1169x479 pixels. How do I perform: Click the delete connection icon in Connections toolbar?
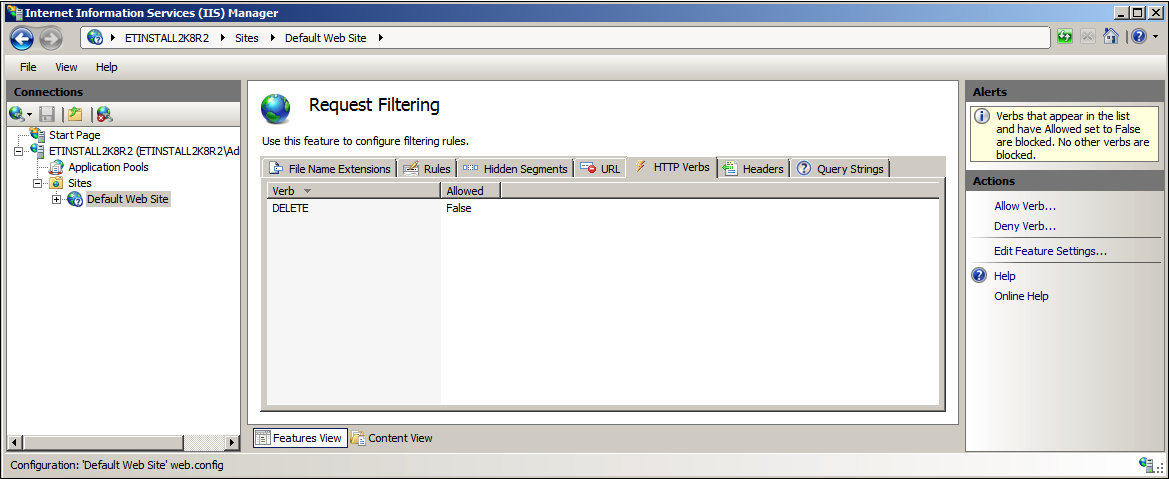click(104, 114)
